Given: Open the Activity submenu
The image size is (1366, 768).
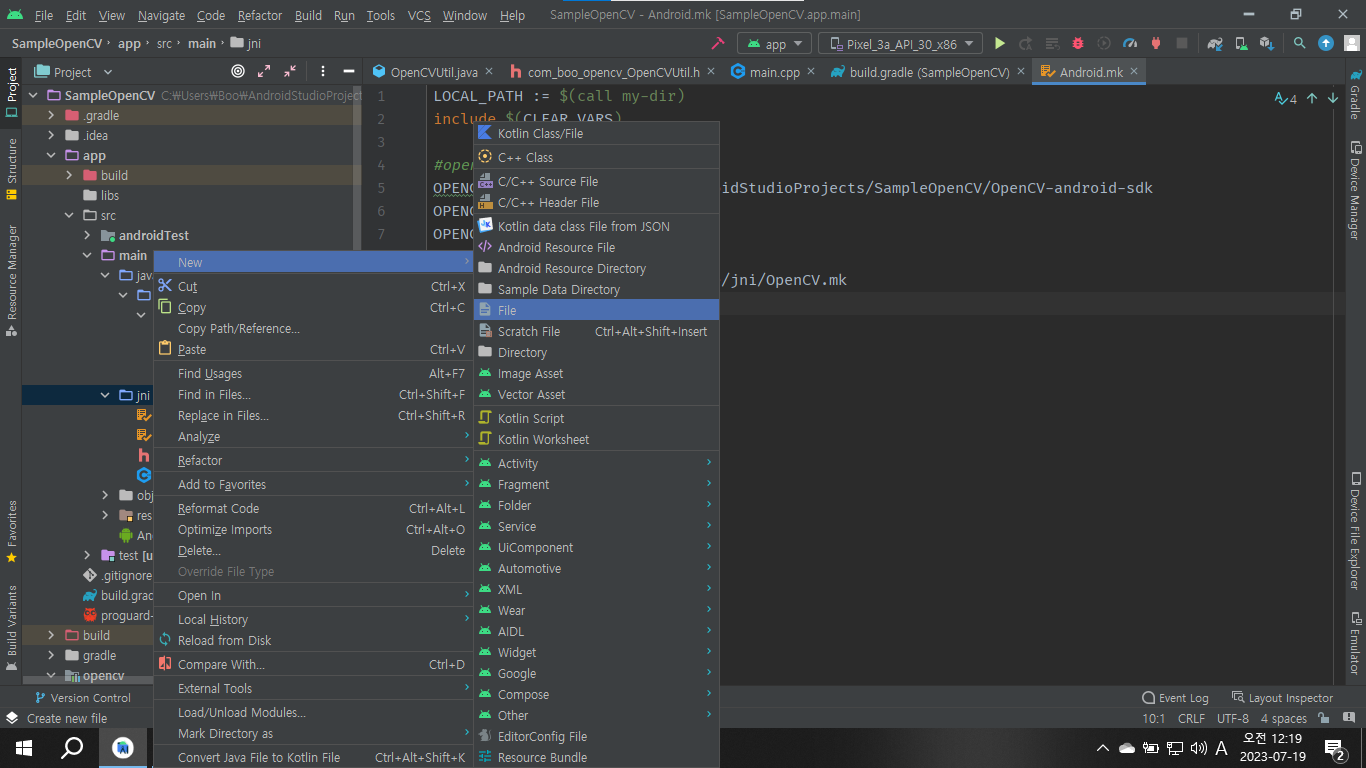Looking at the screenshot, I should click(596, 463).
